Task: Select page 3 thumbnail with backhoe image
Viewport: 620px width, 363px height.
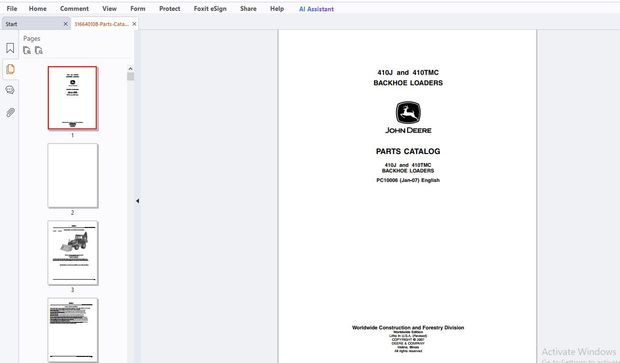Action: [72, 253]
